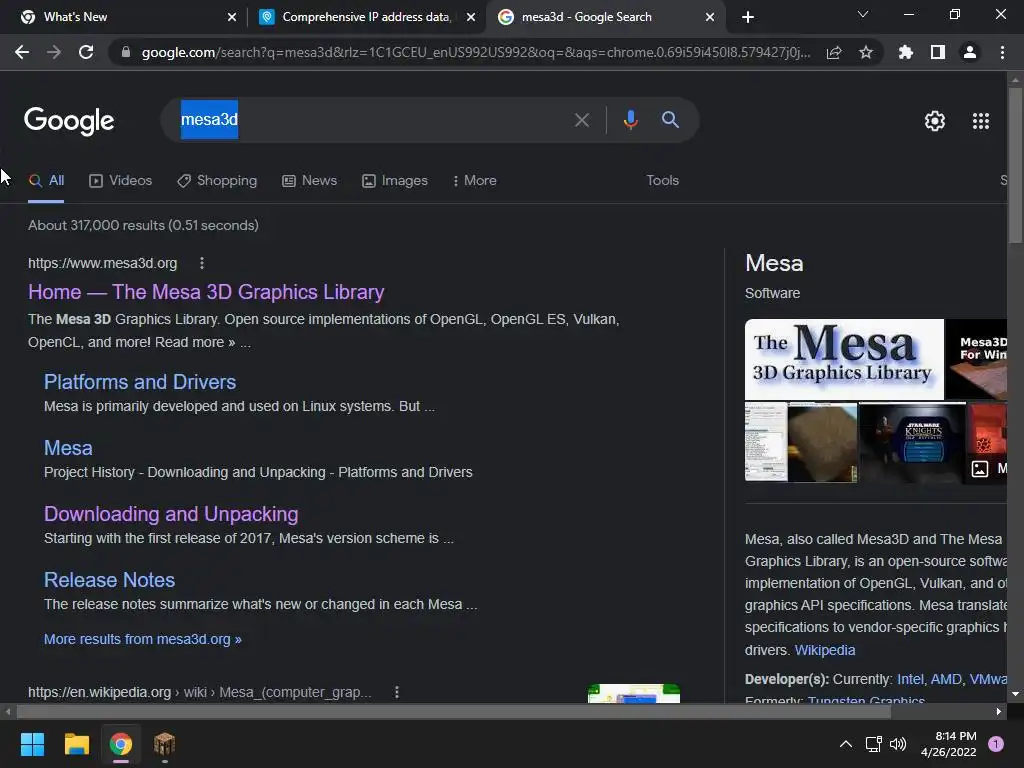Click the Google logo

pos(69,121)
